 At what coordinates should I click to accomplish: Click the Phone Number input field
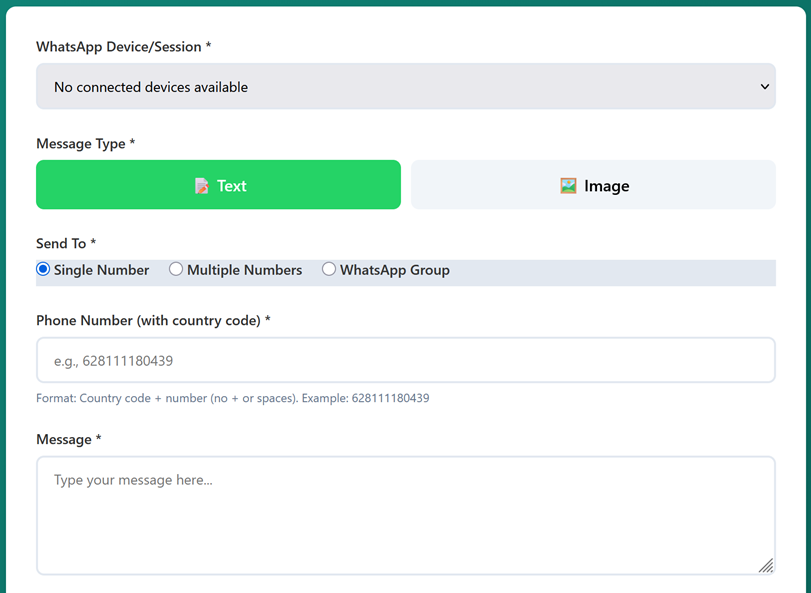(x=406, y=359)
